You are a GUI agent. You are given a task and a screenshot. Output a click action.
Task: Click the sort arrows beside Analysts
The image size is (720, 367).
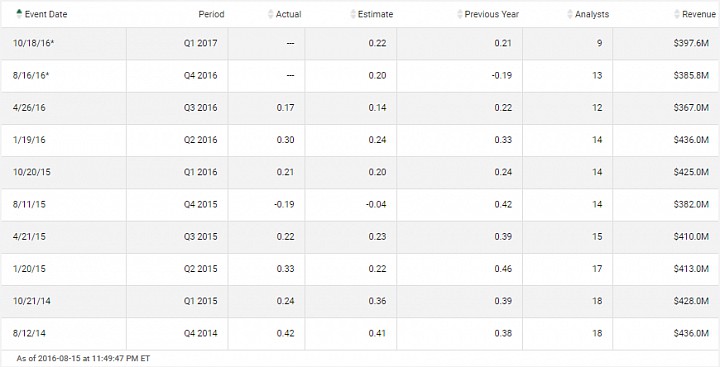(x=570, y=14)
